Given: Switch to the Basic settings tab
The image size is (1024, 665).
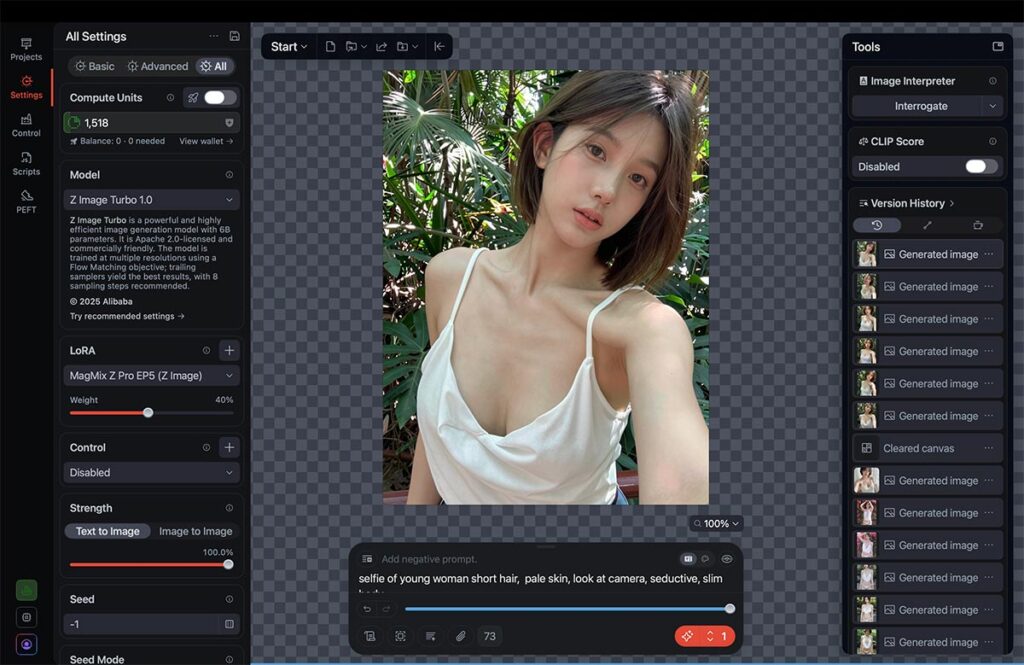Looking at the screenshot, I should [x=95, y=66].
